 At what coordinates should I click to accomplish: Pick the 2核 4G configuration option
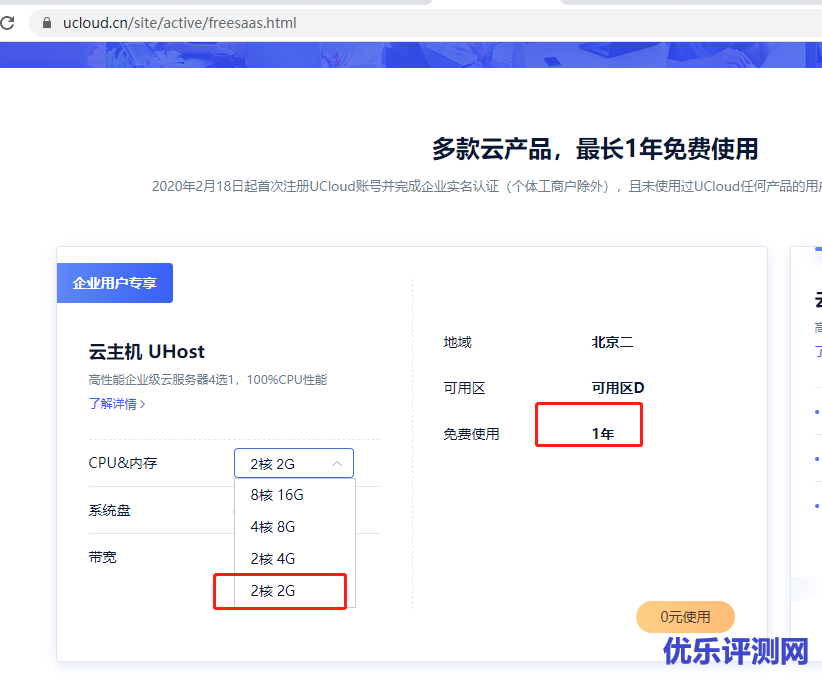[273, 559]
